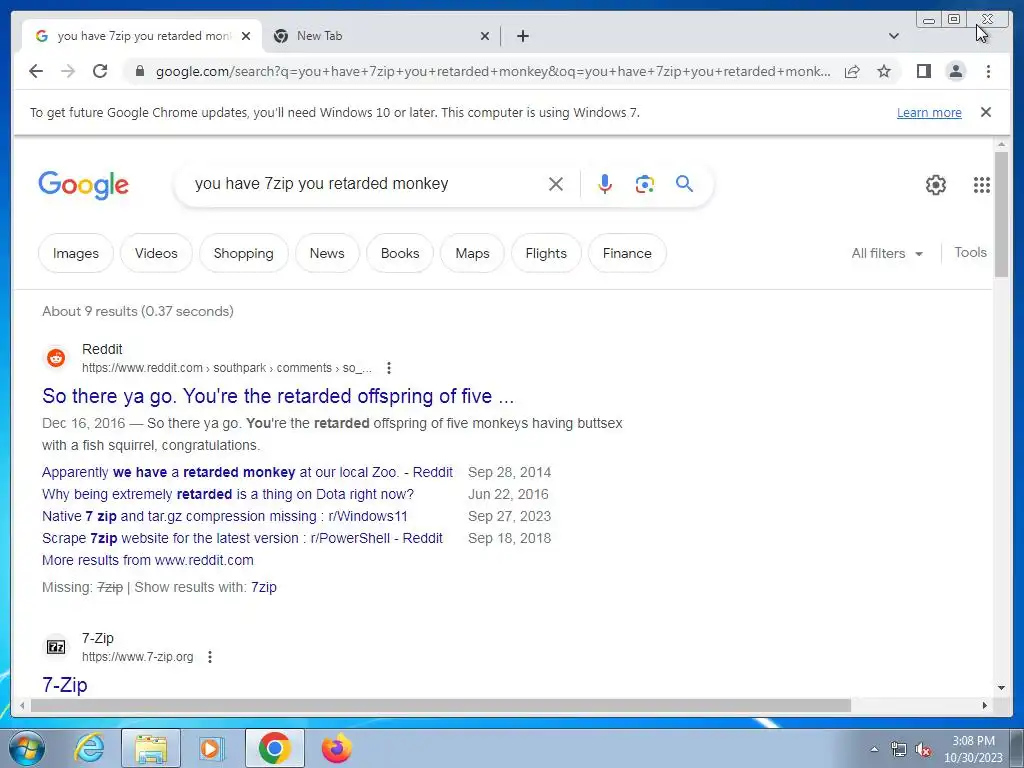Switch to the New Tab tab
Viewport: 1024px width, 768px height.
[x=381, y=36]
